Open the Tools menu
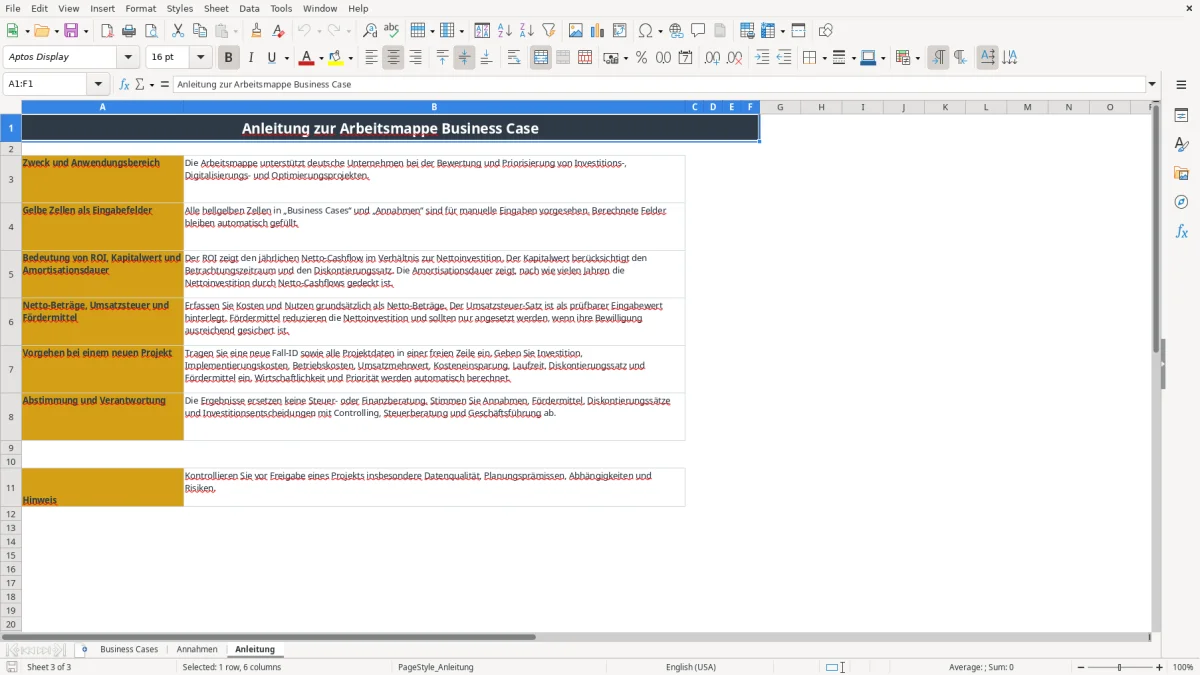Image resolution: width=1200 pixels, height=675 pixels. pos(281,8)
